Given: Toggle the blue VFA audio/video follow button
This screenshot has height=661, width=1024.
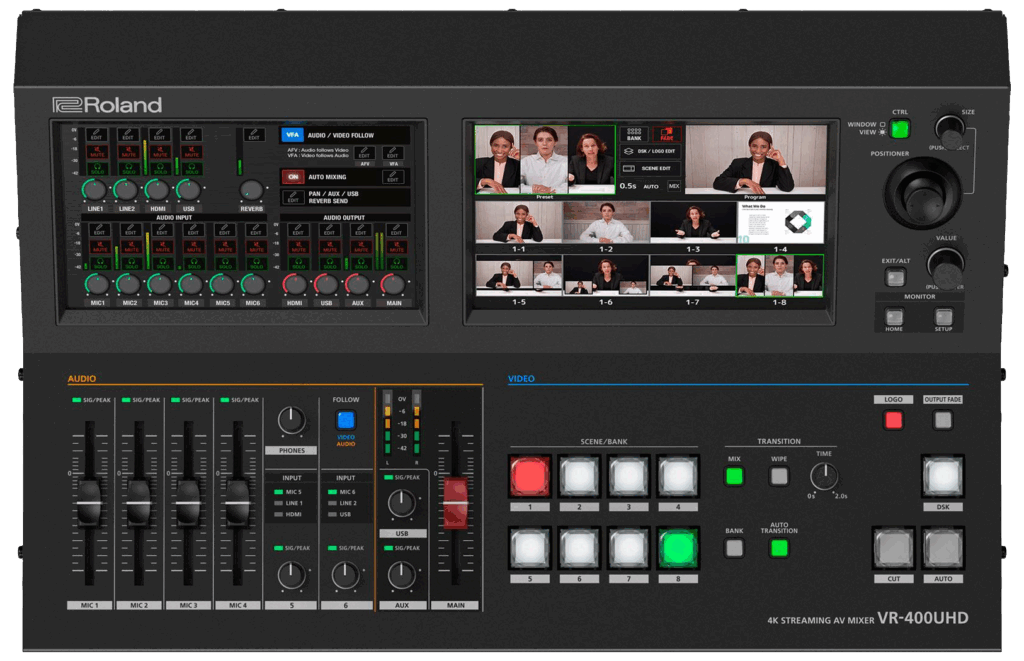Looking at the screenshot, I should click(x=293, y=134).
